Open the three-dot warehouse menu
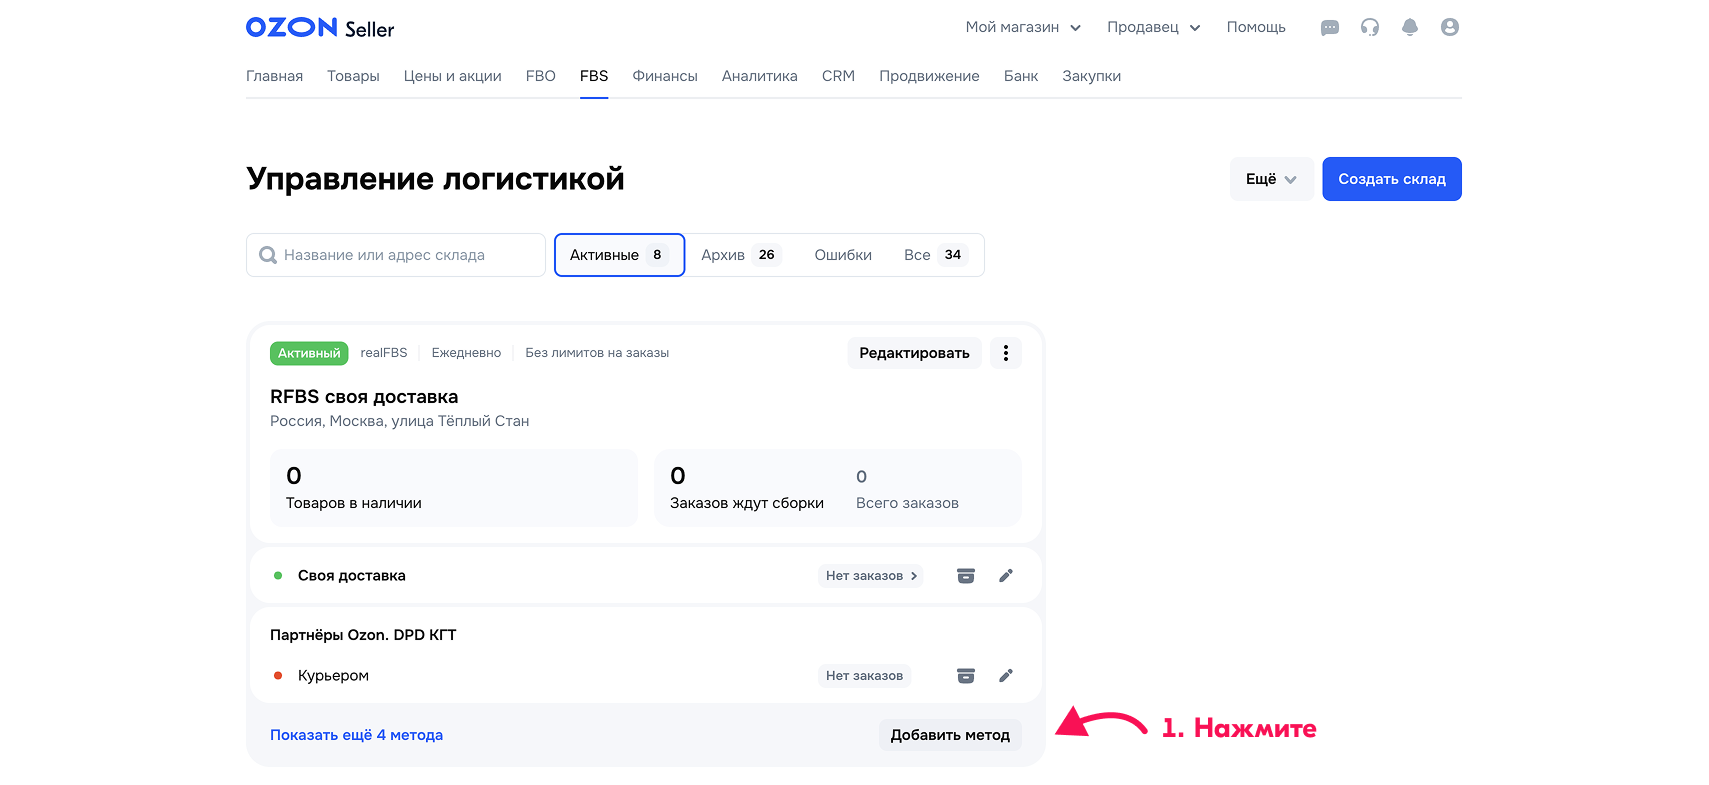Screen dimensions: 1709x785 tap(1006, 353)
